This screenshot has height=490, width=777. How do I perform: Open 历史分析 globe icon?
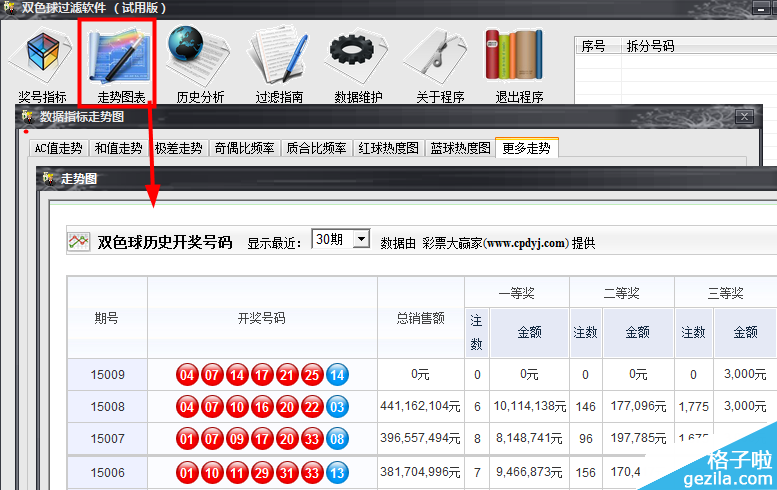click(x=200, y=58)
